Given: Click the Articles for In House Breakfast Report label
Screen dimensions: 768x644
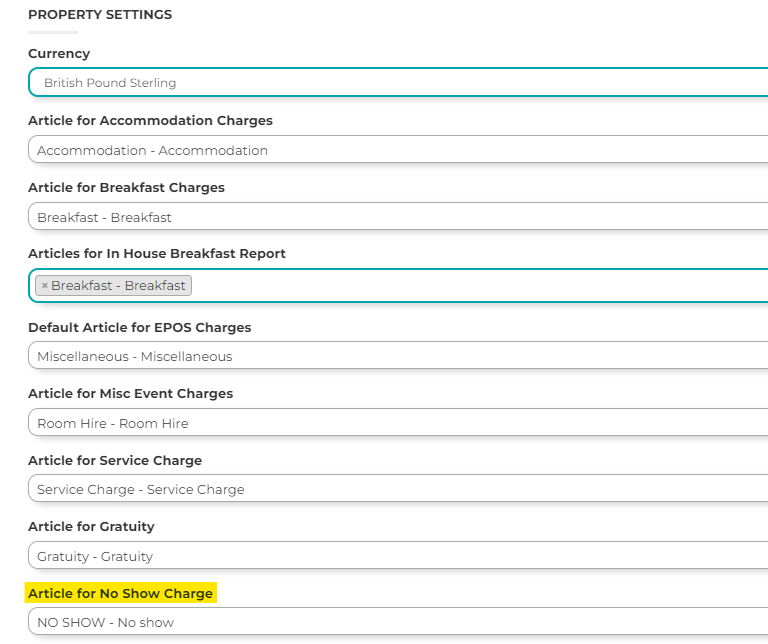Looking at the screenshot, I should point(157,254).
